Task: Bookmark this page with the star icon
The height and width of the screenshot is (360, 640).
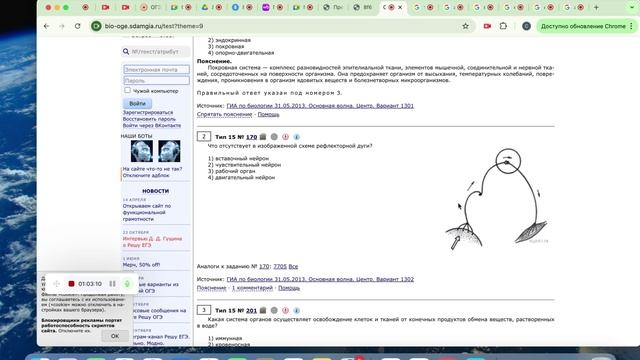Action: (x=465, y=26)
